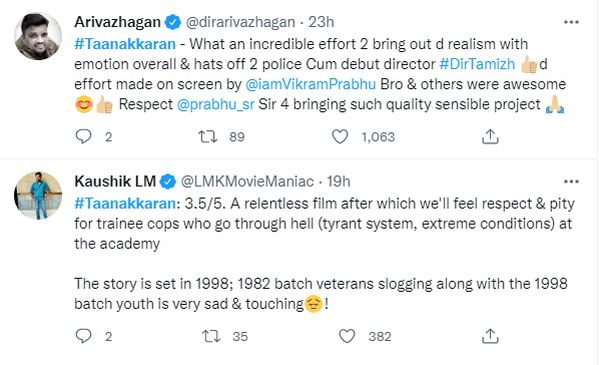Open #Taanakkaran hashtag in Kaushik LM's tweet

pos(125,204)
